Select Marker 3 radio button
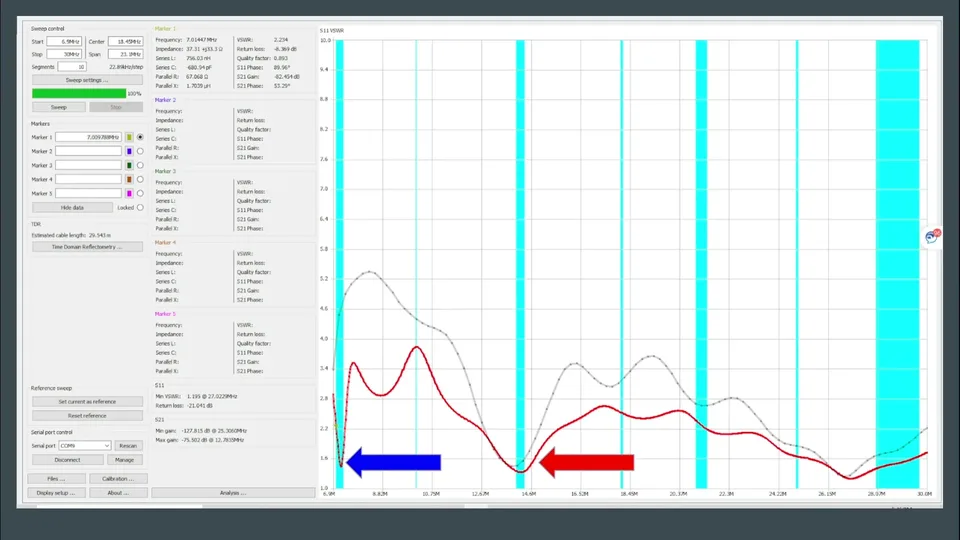This screenshot has height=540, width=960. pos(140,165)
